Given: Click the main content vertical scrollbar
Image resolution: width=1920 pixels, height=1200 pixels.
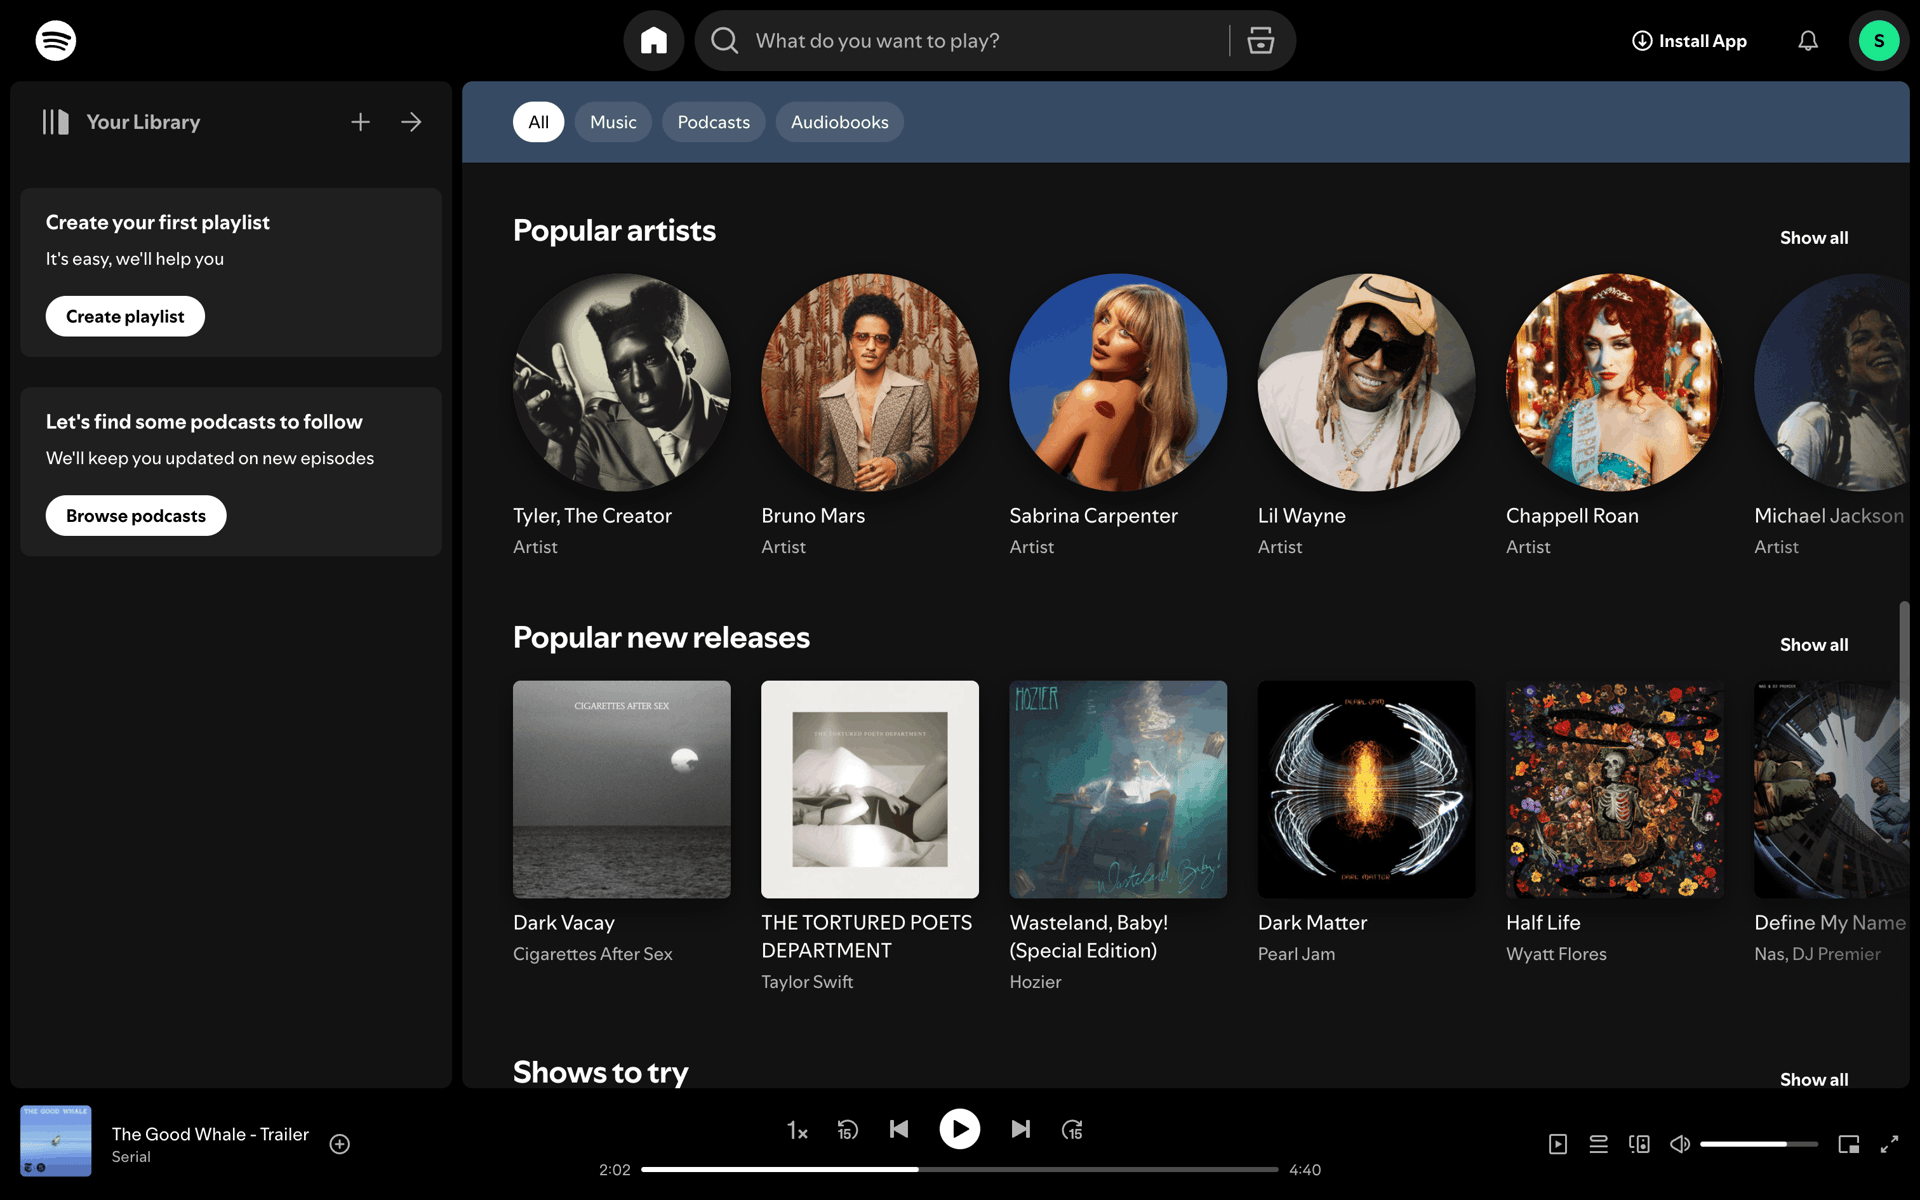Looking at the screenshot, I should tap(1904, 700).
